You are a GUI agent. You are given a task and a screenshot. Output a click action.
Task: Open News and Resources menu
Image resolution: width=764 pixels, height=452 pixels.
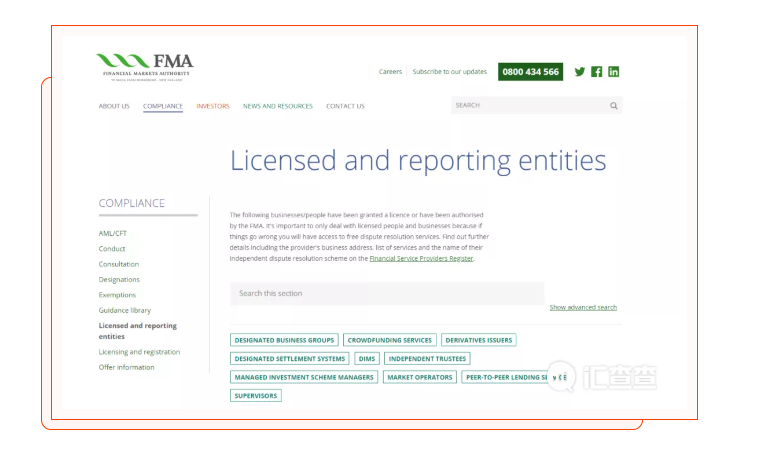point(278,106)
